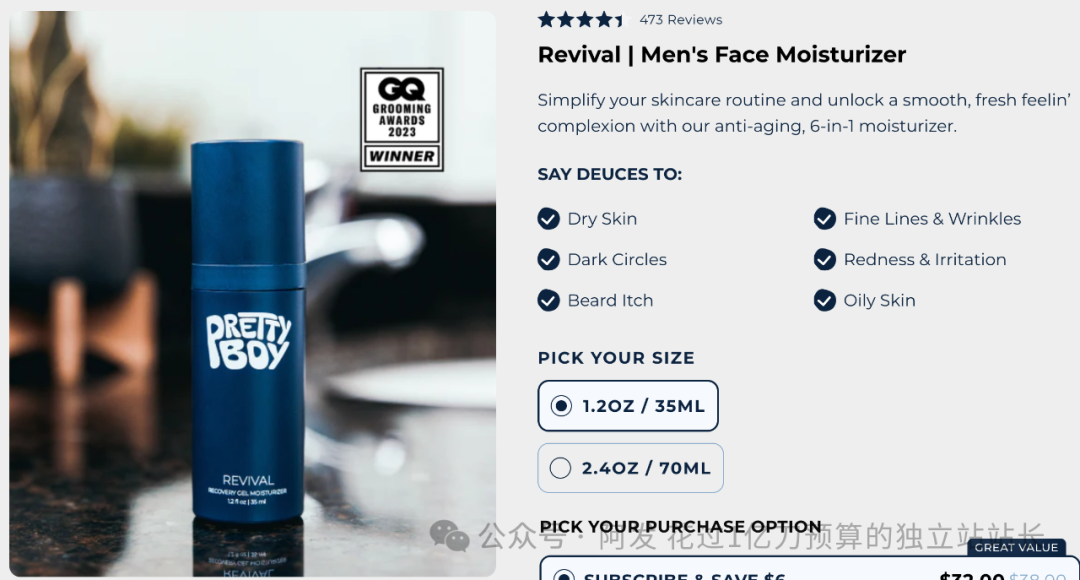Select the 1.2OZ / 35ML radio button
Viewport: 1080px width, 580px height.
click(x=561, y=406)
